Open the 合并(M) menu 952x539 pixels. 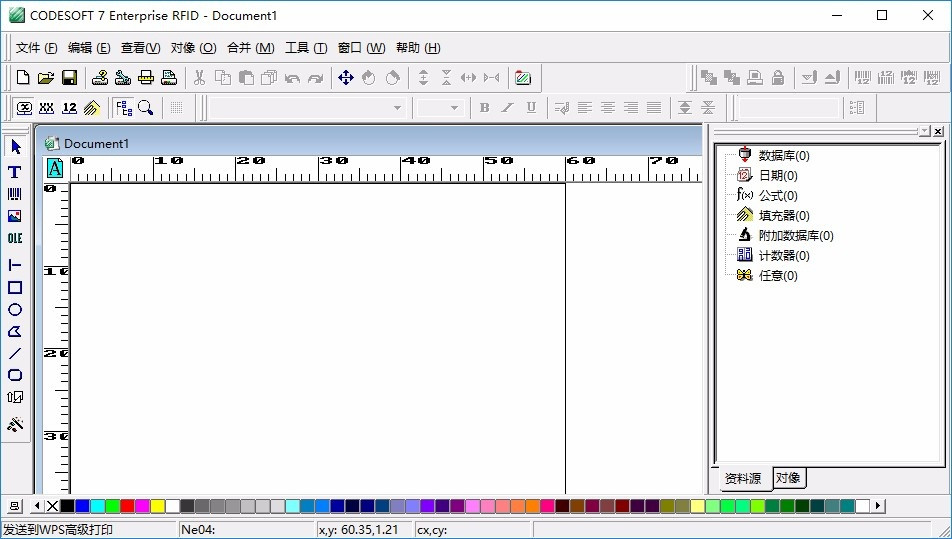pos(250,48)
